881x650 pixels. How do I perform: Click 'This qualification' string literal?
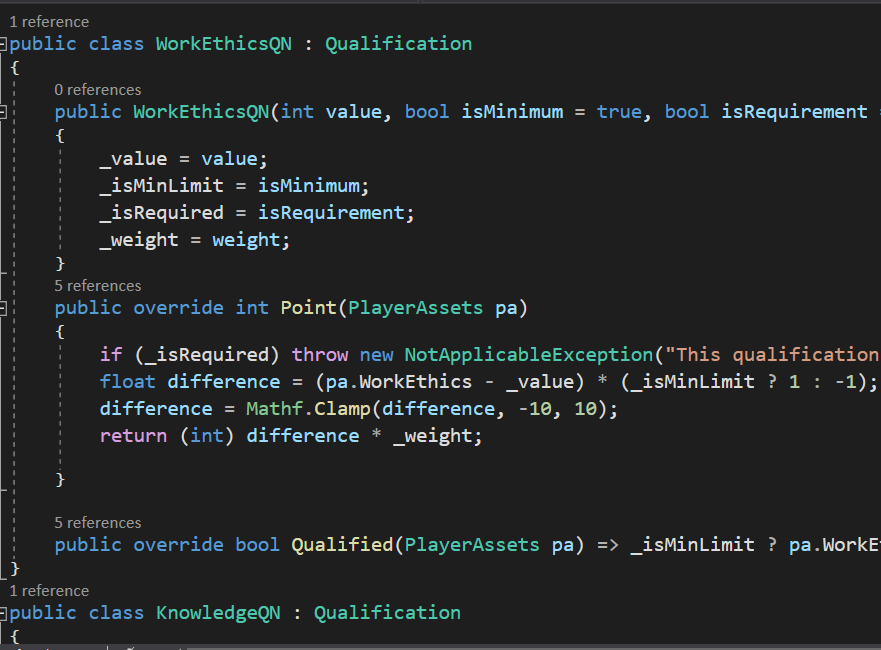pyautogui.click(x=772, y=355)
